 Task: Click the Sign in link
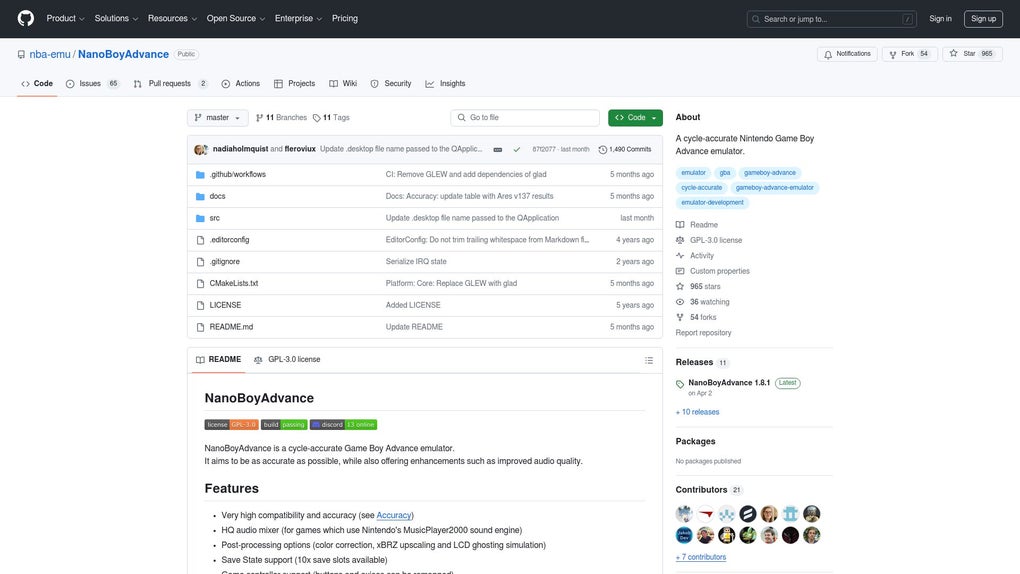pyautogui.click(x=940, y=18)
